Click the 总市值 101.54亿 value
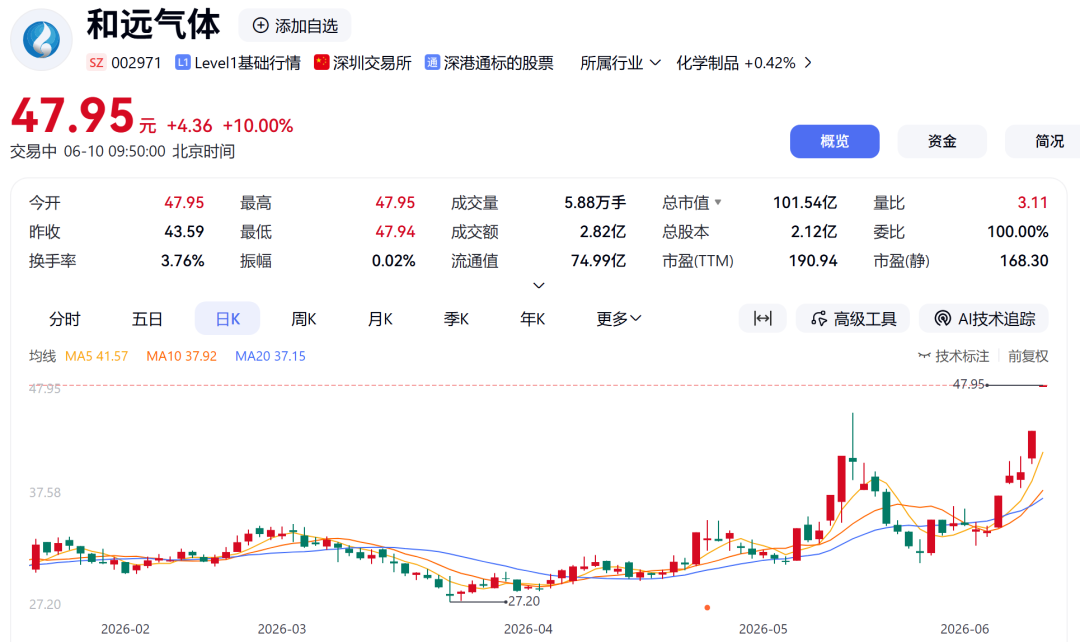Image resolution: width=1080 pixels, height=642 pixels. (804, 203)
